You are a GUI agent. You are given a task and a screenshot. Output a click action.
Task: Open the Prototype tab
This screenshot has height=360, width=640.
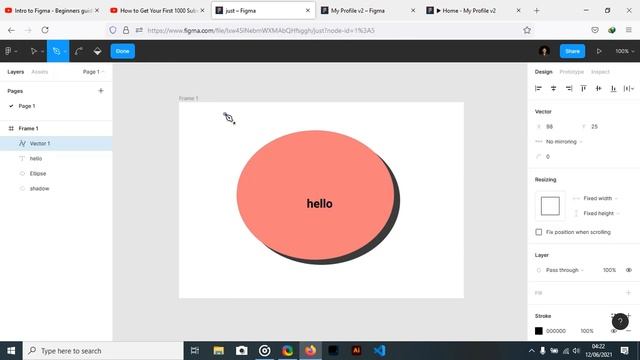point(571,72)
